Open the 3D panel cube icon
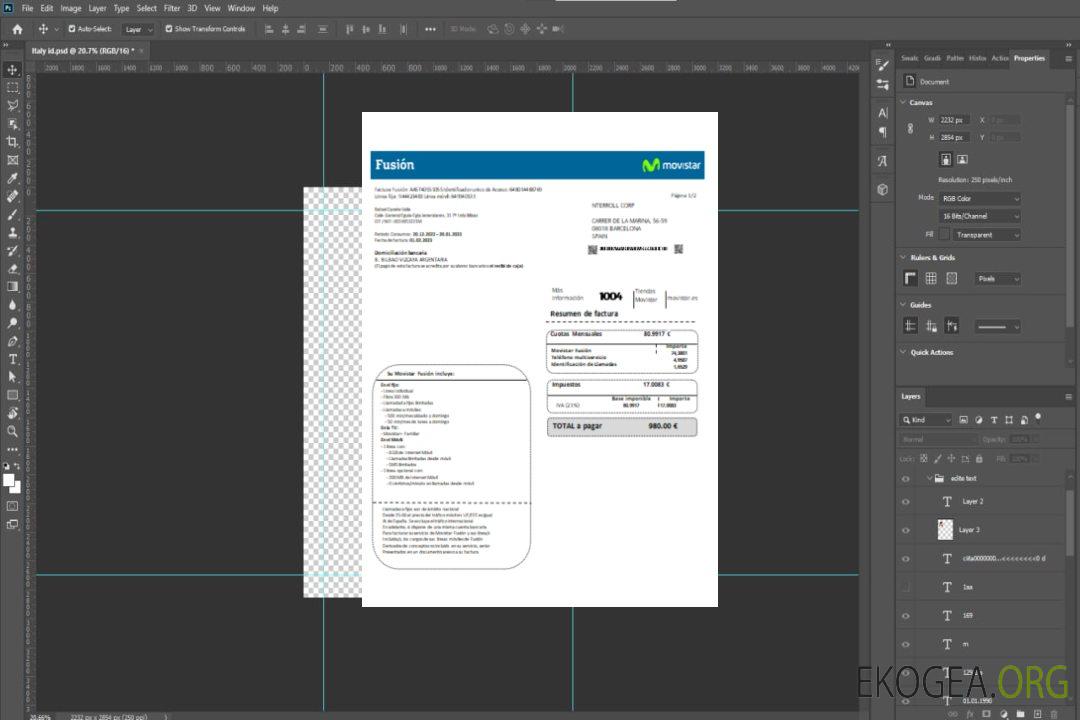Viewport: 1080px width, 720px height. click(883, 189)
